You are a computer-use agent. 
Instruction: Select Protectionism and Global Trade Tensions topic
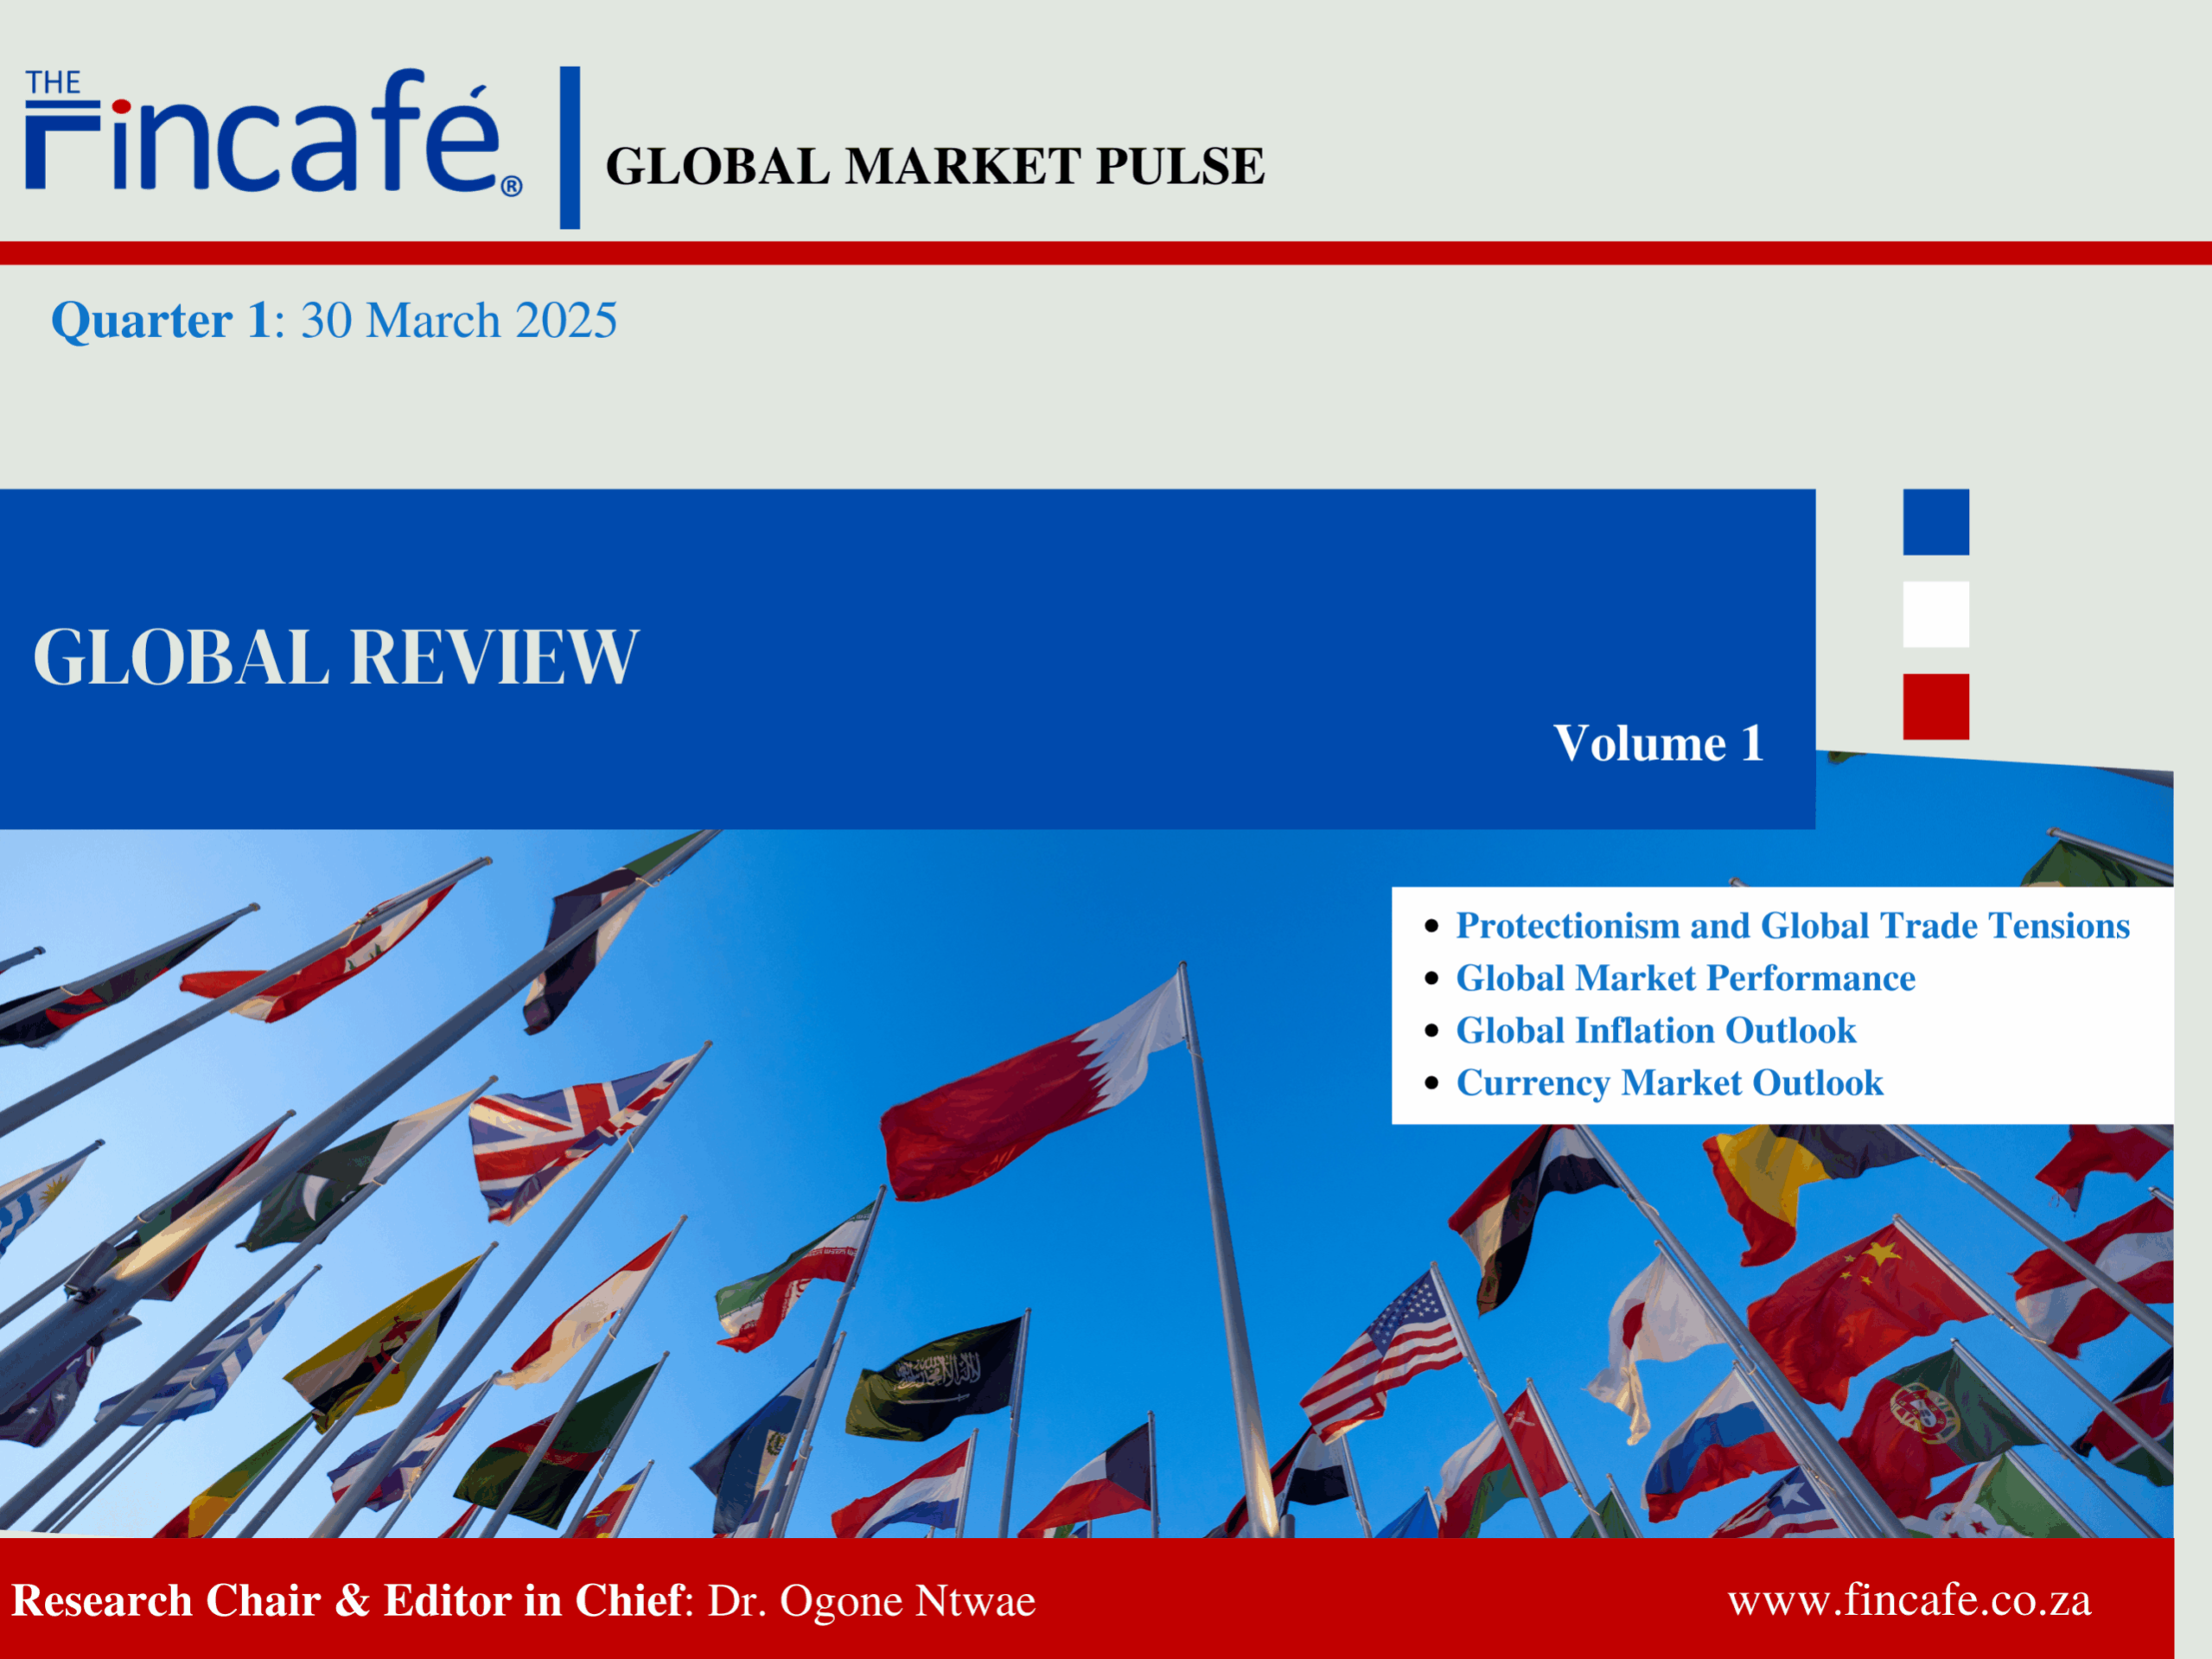[1791, 926]
